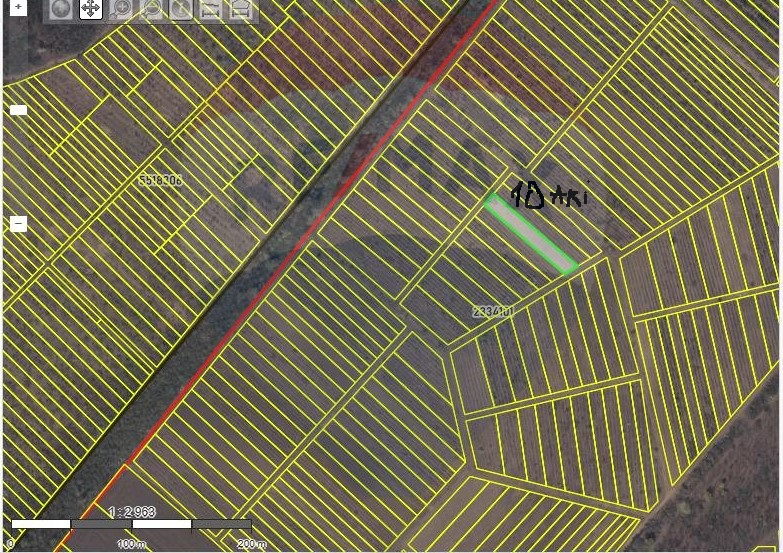783x553 pixels.
Task: Click the handwritten 10 ARI annotation
Action: click(548, 195)
